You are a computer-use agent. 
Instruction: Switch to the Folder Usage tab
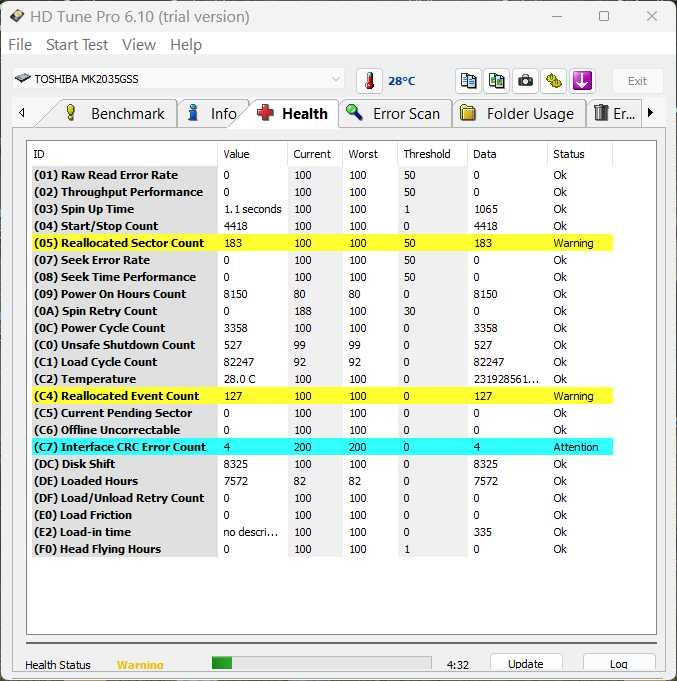tap(518, 114)
